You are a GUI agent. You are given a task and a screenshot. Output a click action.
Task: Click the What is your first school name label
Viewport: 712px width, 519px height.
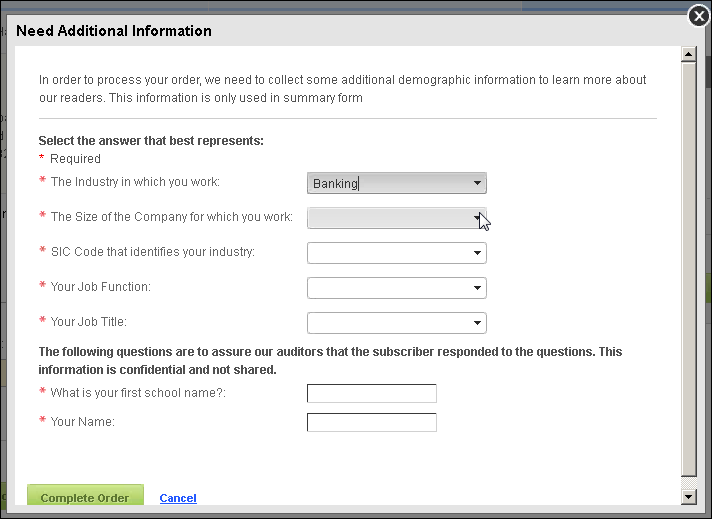click(x=138, y=392)
